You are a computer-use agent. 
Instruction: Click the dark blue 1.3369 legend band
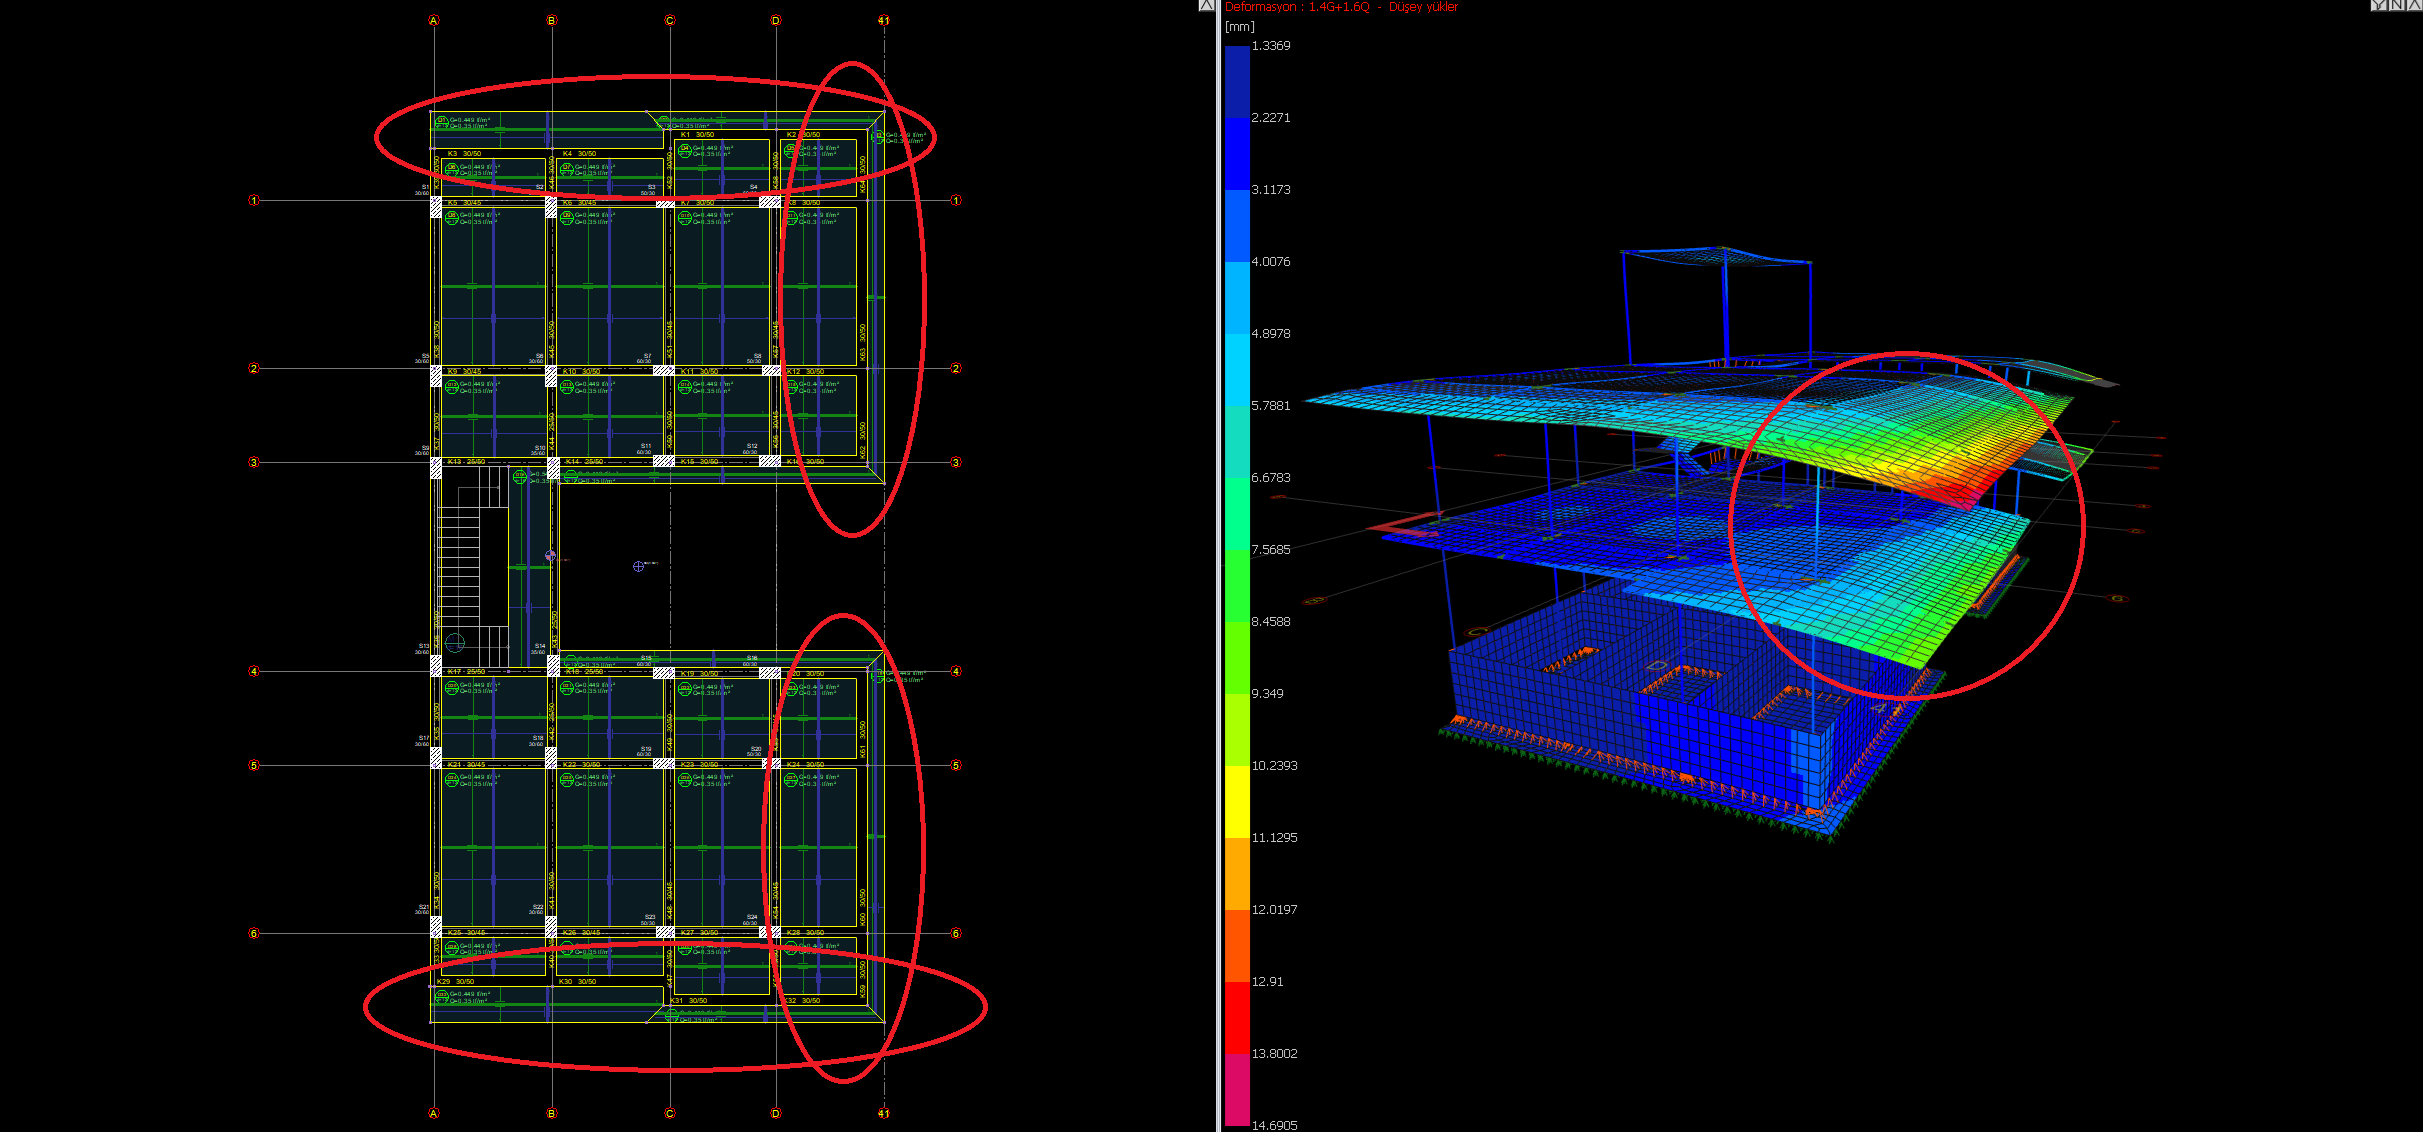pyautogui.click(x=1237, y=80)
